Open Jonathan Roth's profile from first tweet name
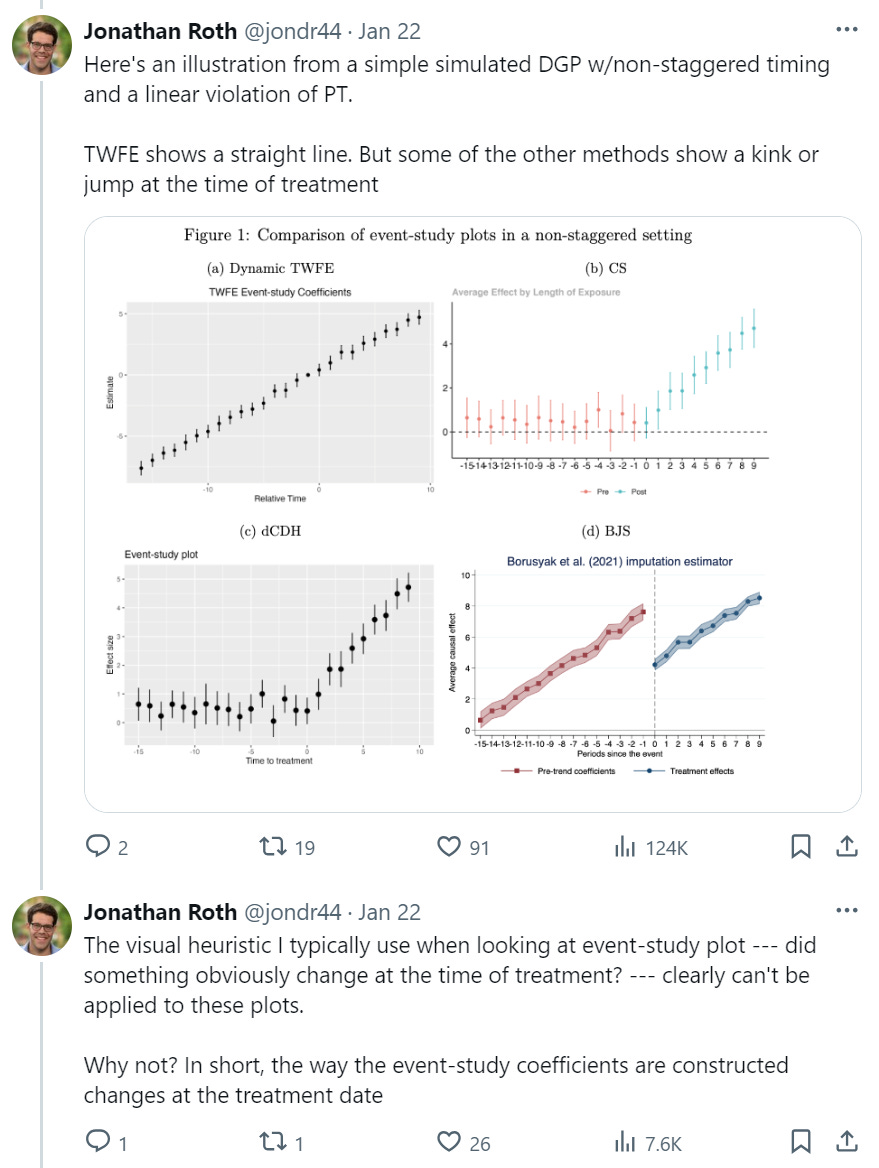 pyautogui.click(x=160, y=31)
